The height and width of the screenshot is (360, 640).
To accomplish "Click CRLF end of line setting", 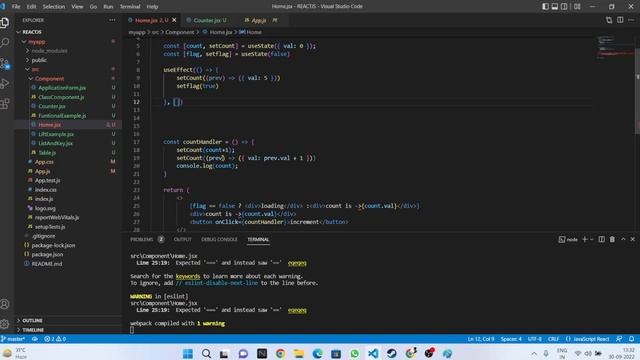I will 553,339.
